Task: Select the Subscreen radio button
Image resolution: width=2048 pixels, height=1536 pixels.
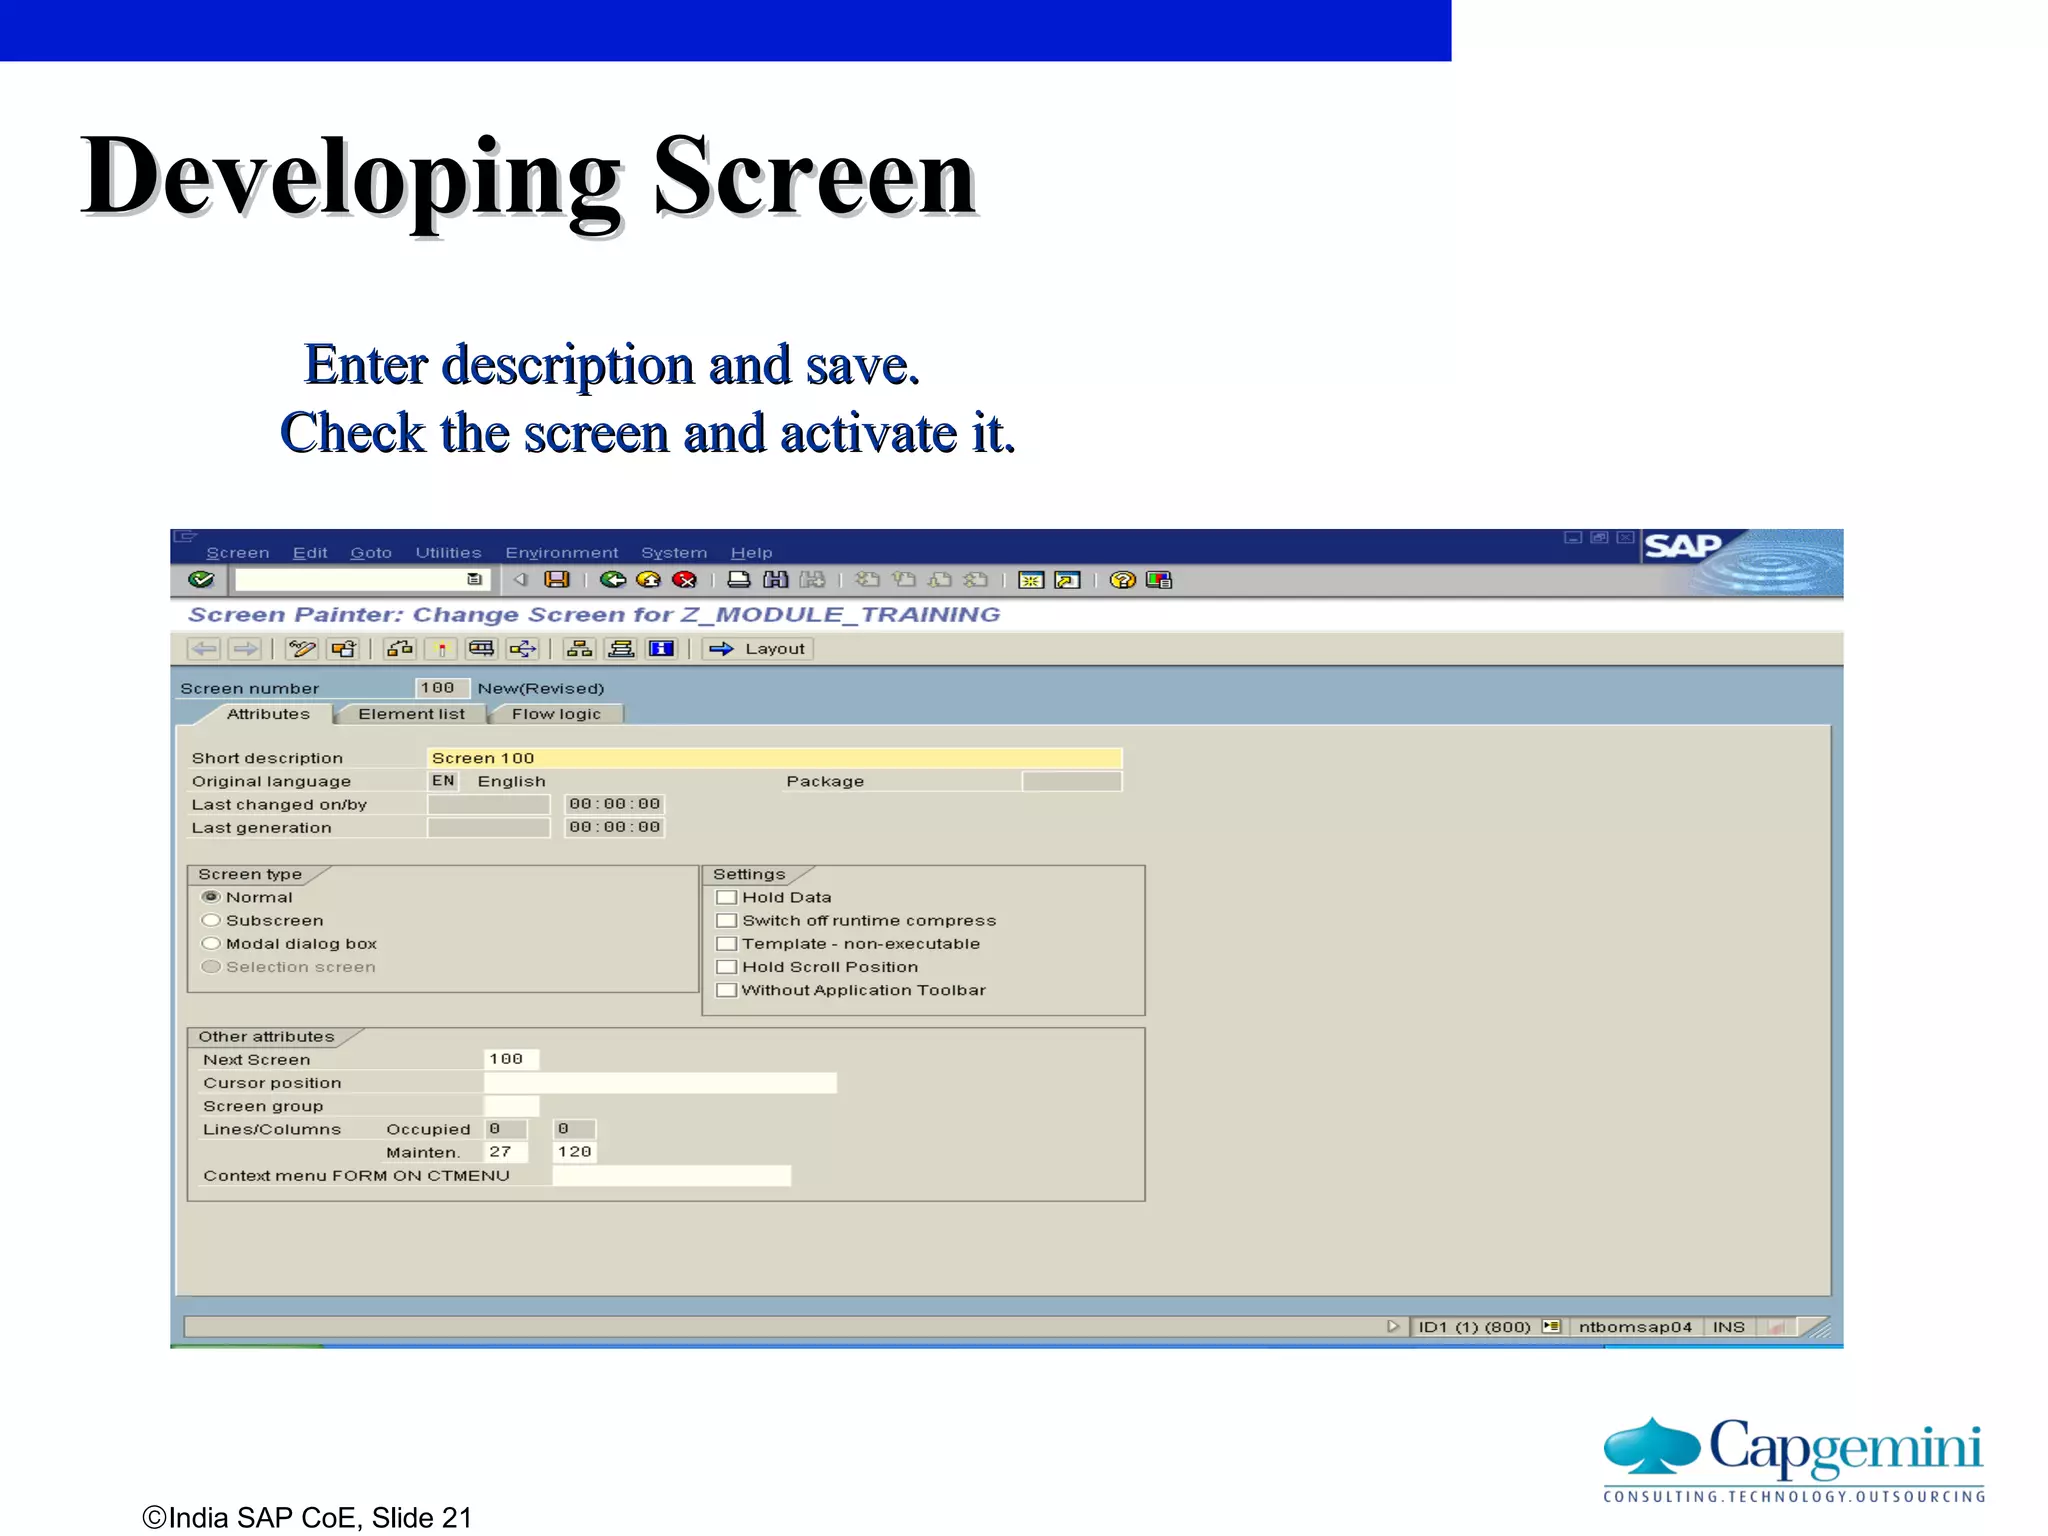Action: (x=211, y=920)
